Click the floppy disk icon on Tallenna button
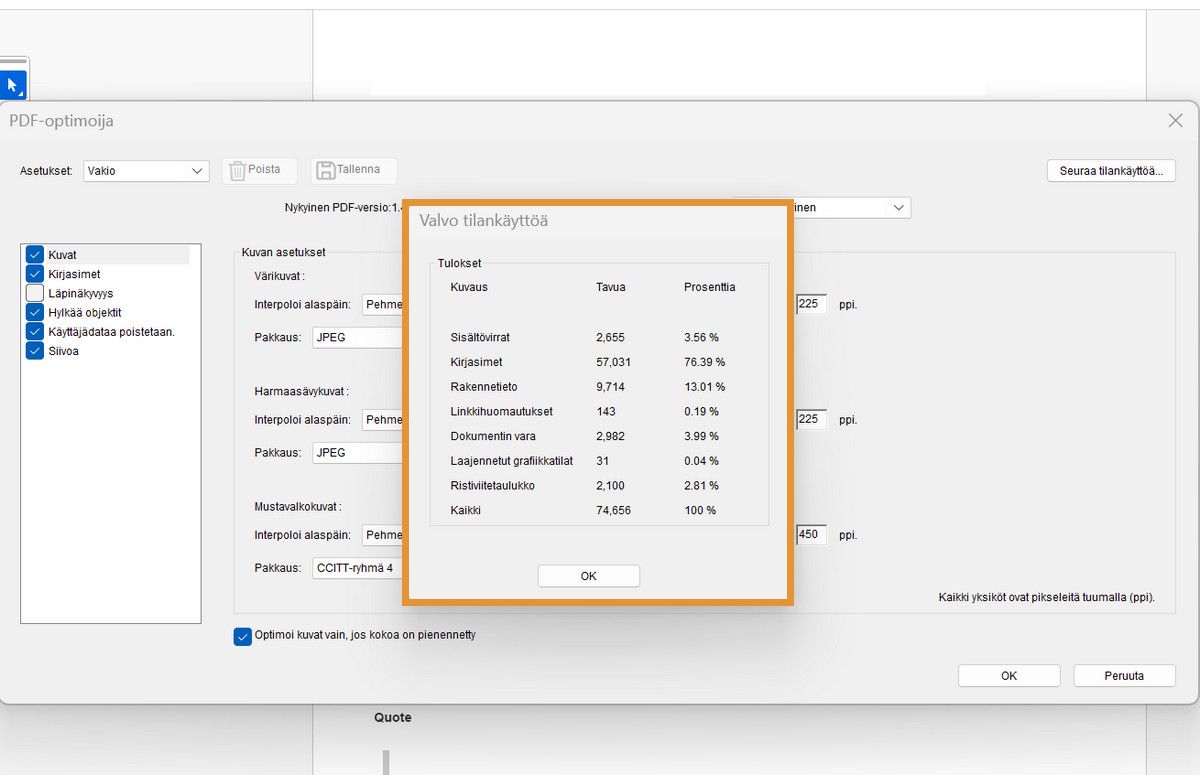 pyautogui.click(x=325, y=170)
